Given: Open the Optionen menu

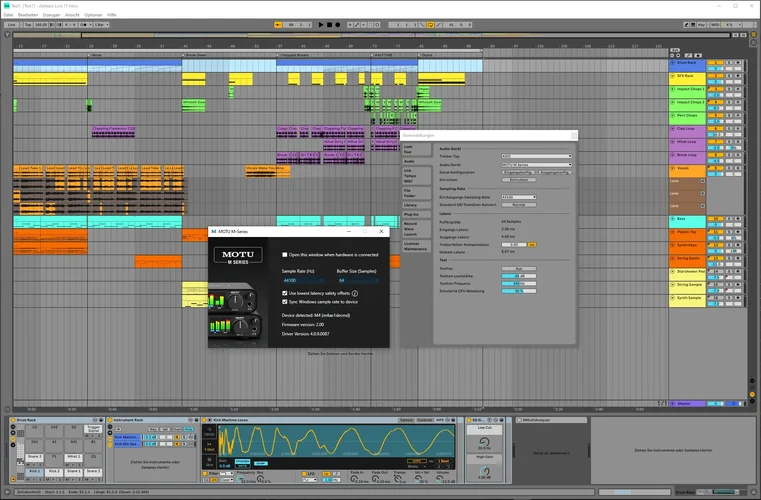Looking at the screenshot, I should pos(93,15).
